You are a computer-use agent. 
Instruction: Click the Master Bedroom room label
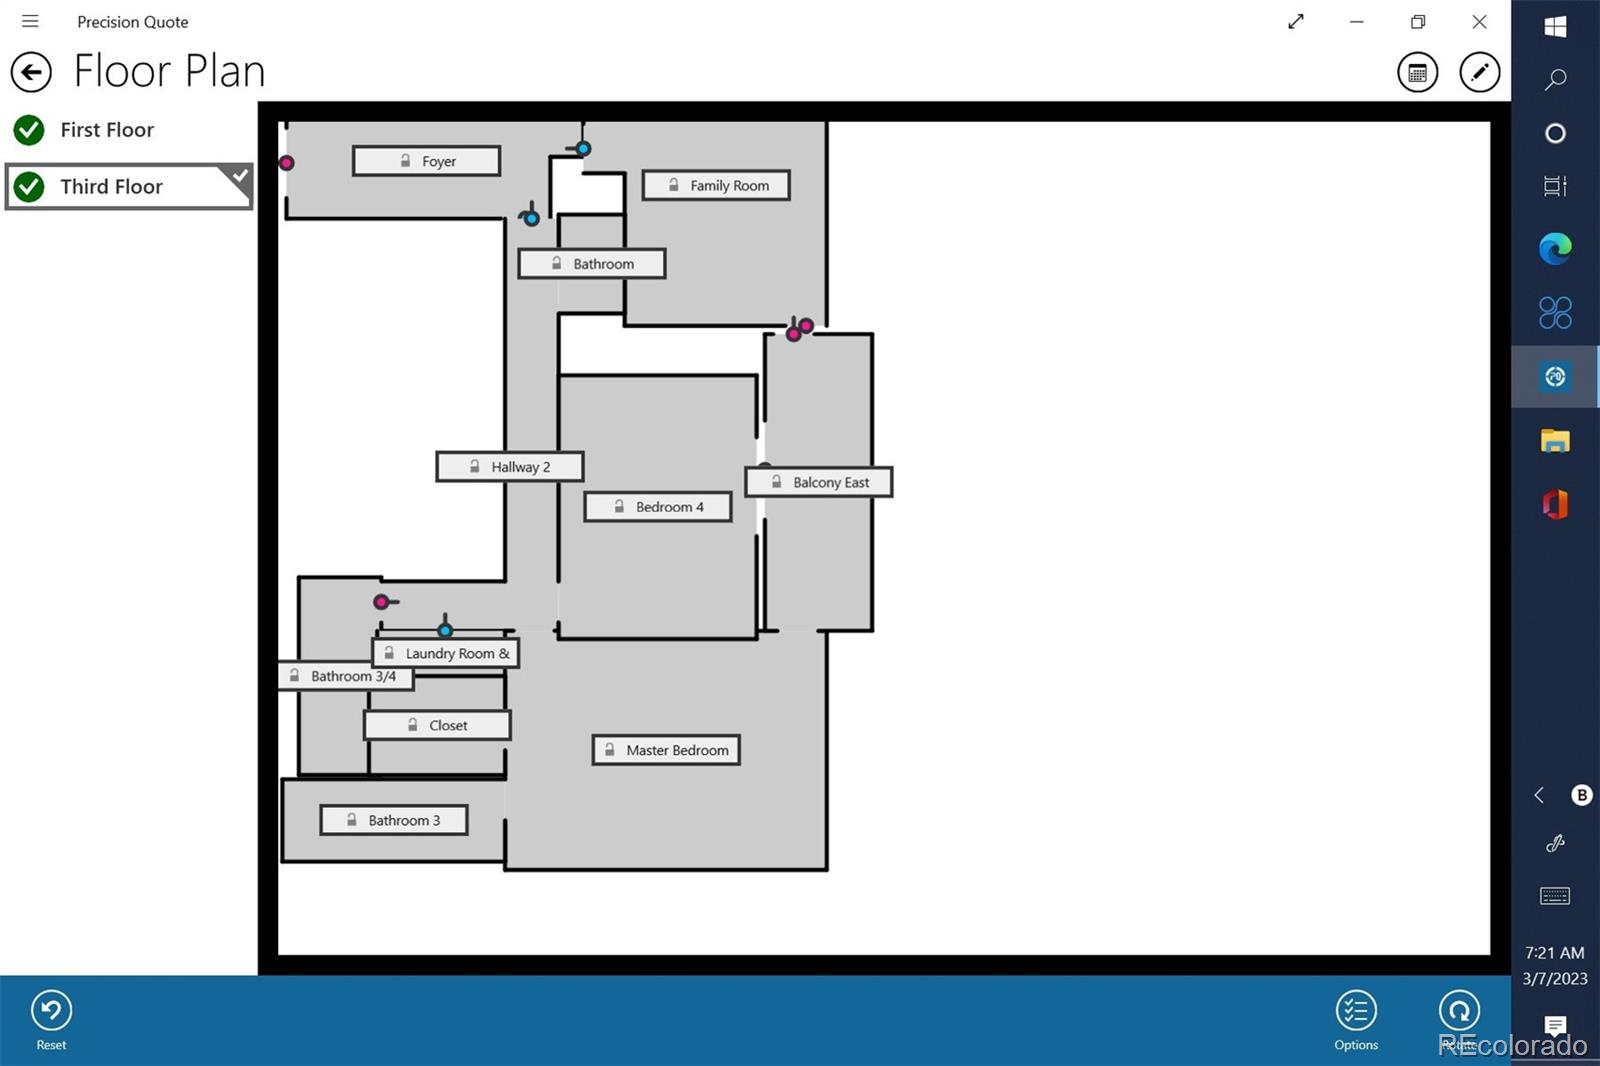[666, 750]
